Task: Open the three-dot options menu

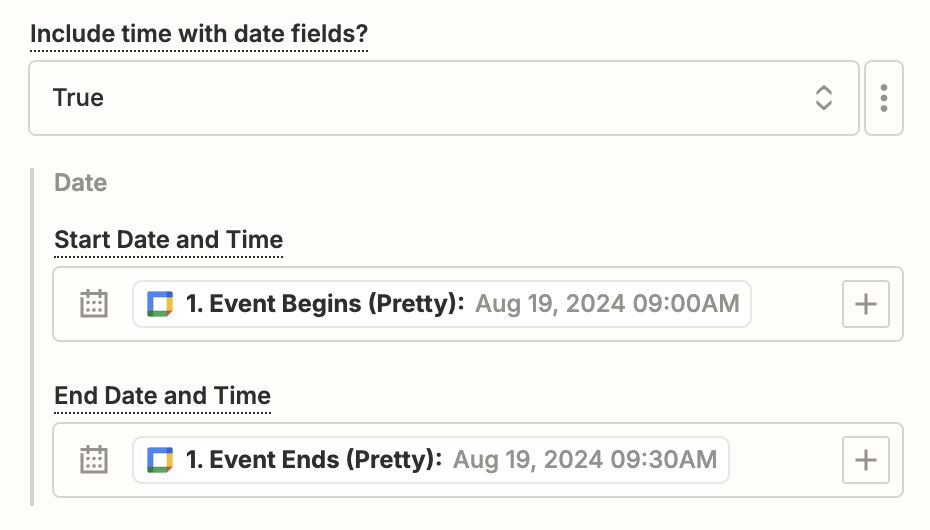Action: tap(883, 98)
